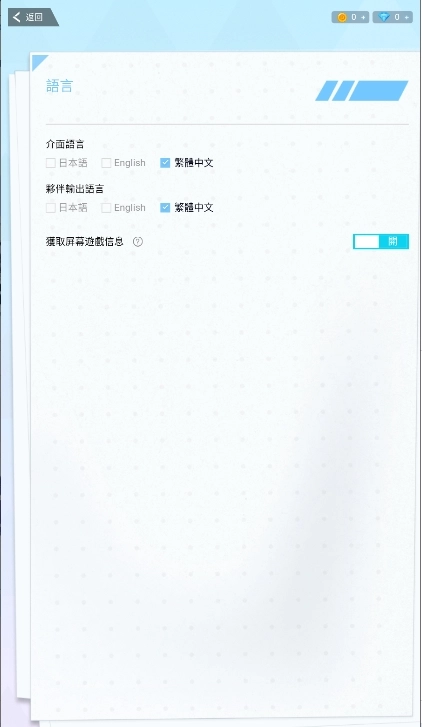This screenshot has width=422, height=727.
Task: Click the coin balance number
Action: coord(353,17)
